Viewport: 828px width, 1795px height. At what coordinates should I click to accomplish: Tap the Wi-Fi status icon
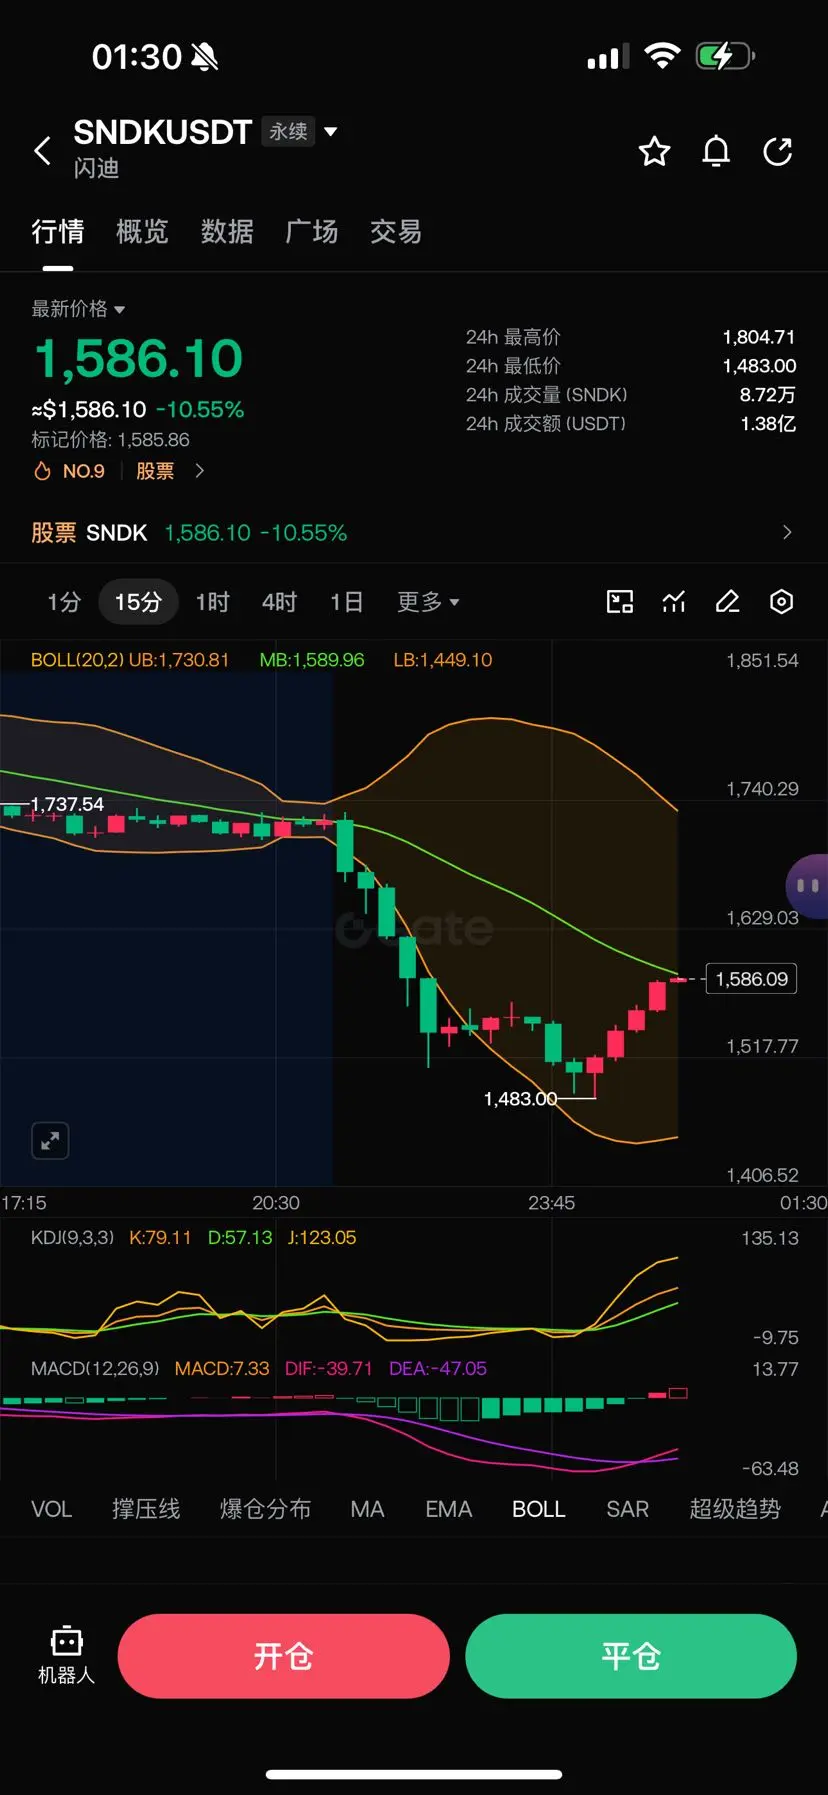[x=662, y=56]
